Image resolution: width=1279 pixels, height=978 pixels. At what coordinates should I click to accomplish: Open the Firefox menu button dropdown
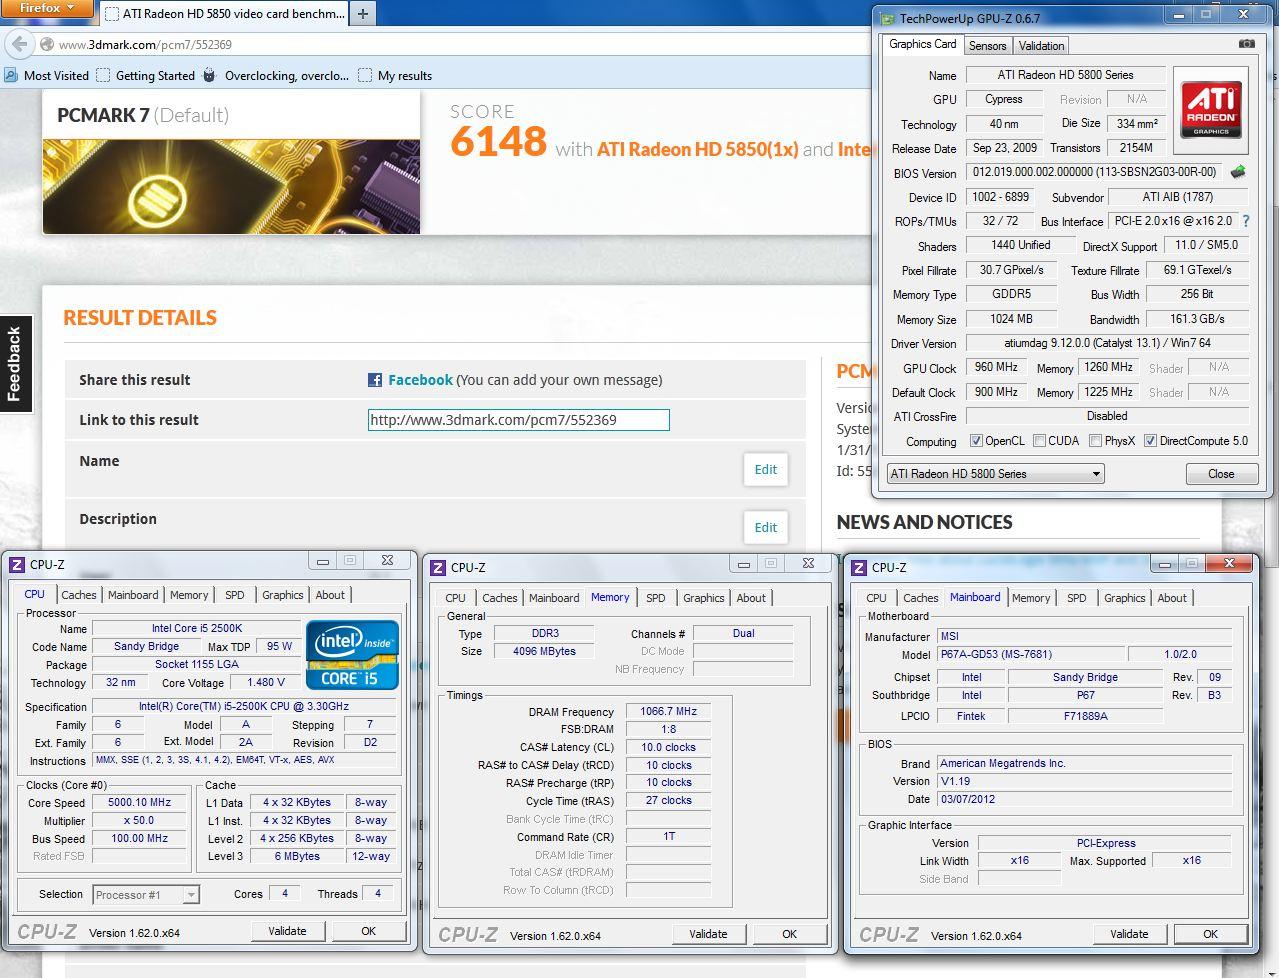click(x=47, y=9)
